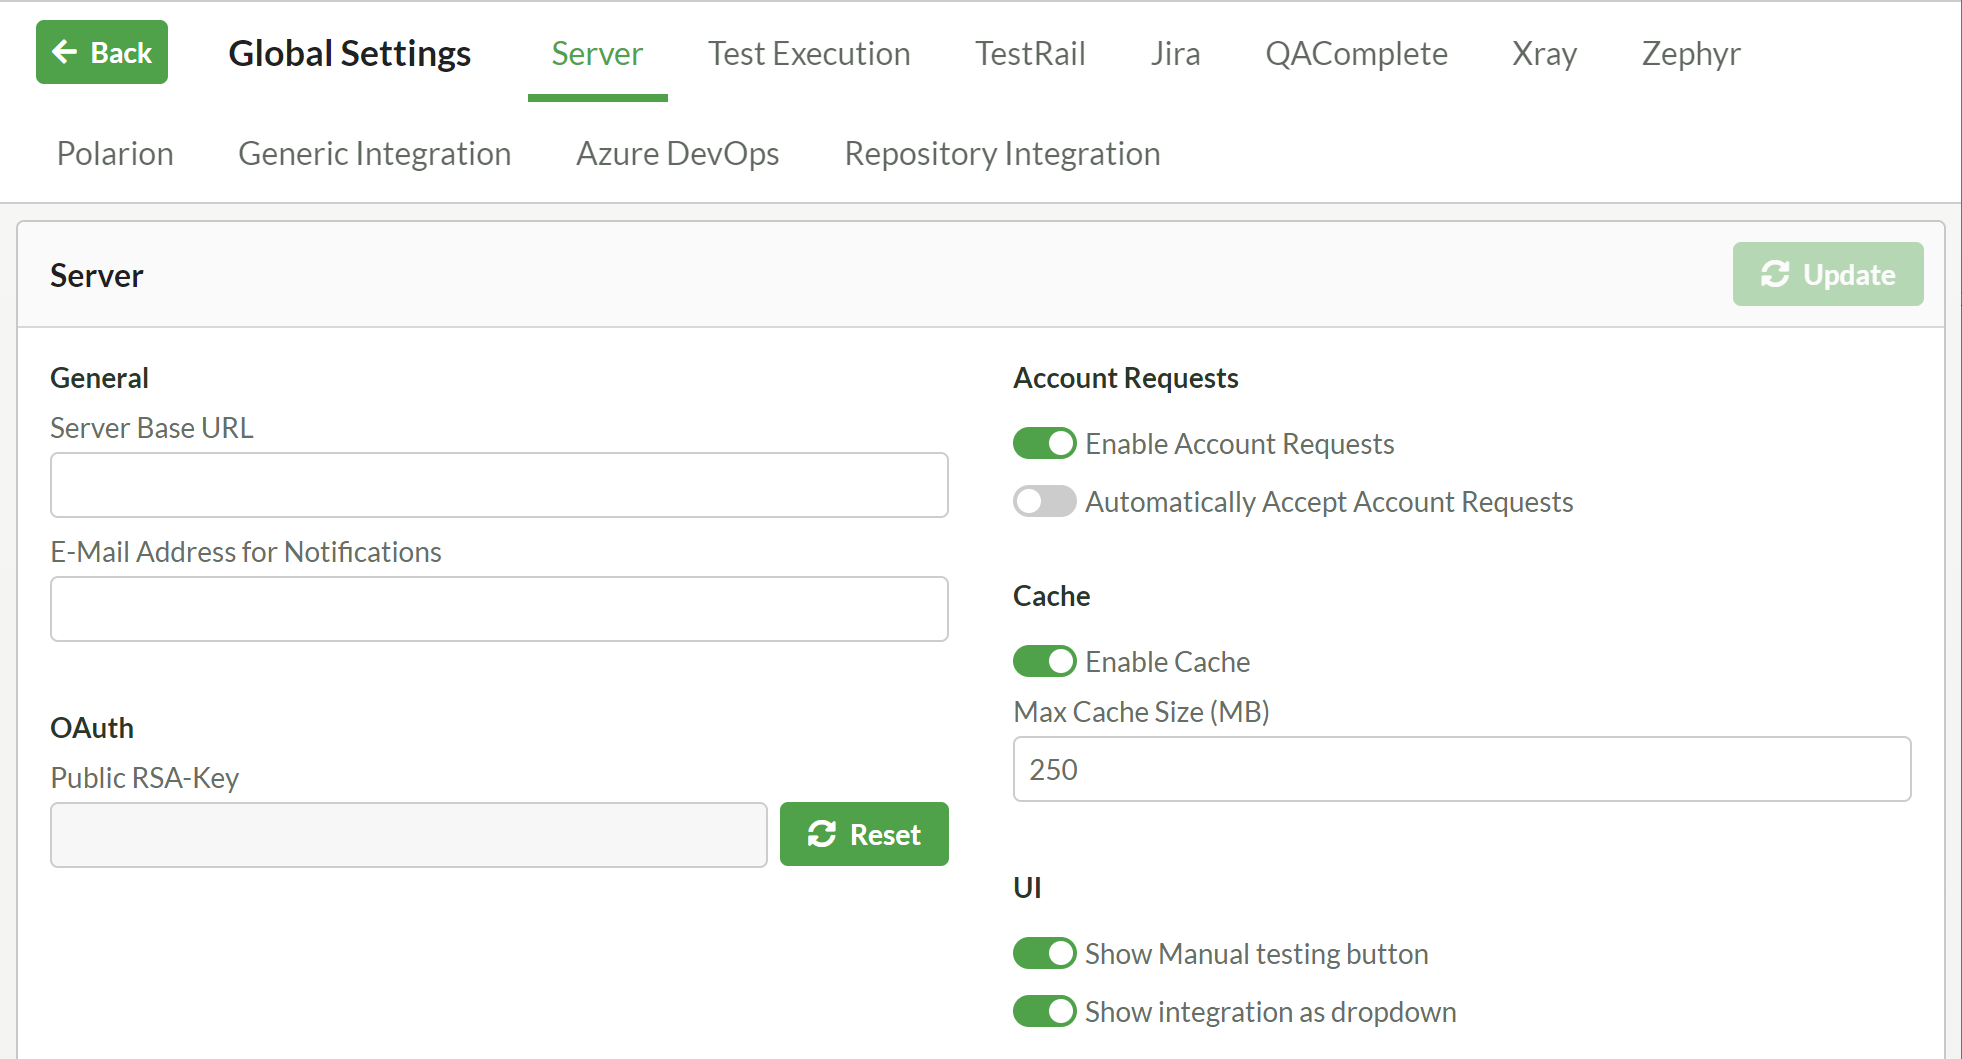1962x1059 pixels.
Task: Open the Xray tab
Action: (x=1544, y=54)
